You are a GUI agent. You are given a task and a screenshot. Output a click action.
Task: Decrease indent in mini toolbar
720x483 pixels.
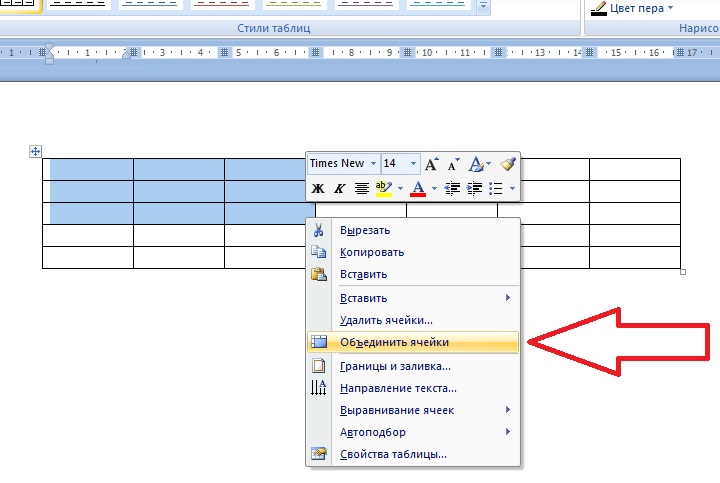452,188
